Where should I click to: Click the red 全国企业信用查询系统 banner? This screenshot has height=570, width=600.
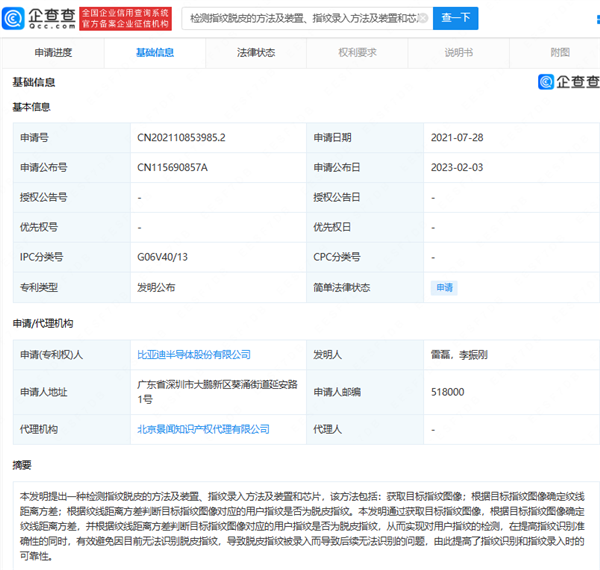point(126,18)
